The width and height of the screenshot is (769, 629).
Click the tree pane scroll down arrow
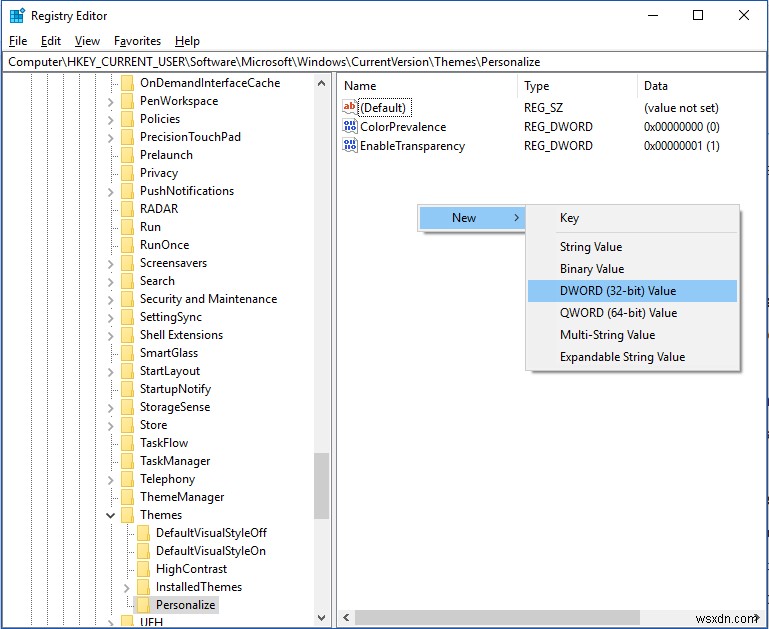tap(321, 618)
